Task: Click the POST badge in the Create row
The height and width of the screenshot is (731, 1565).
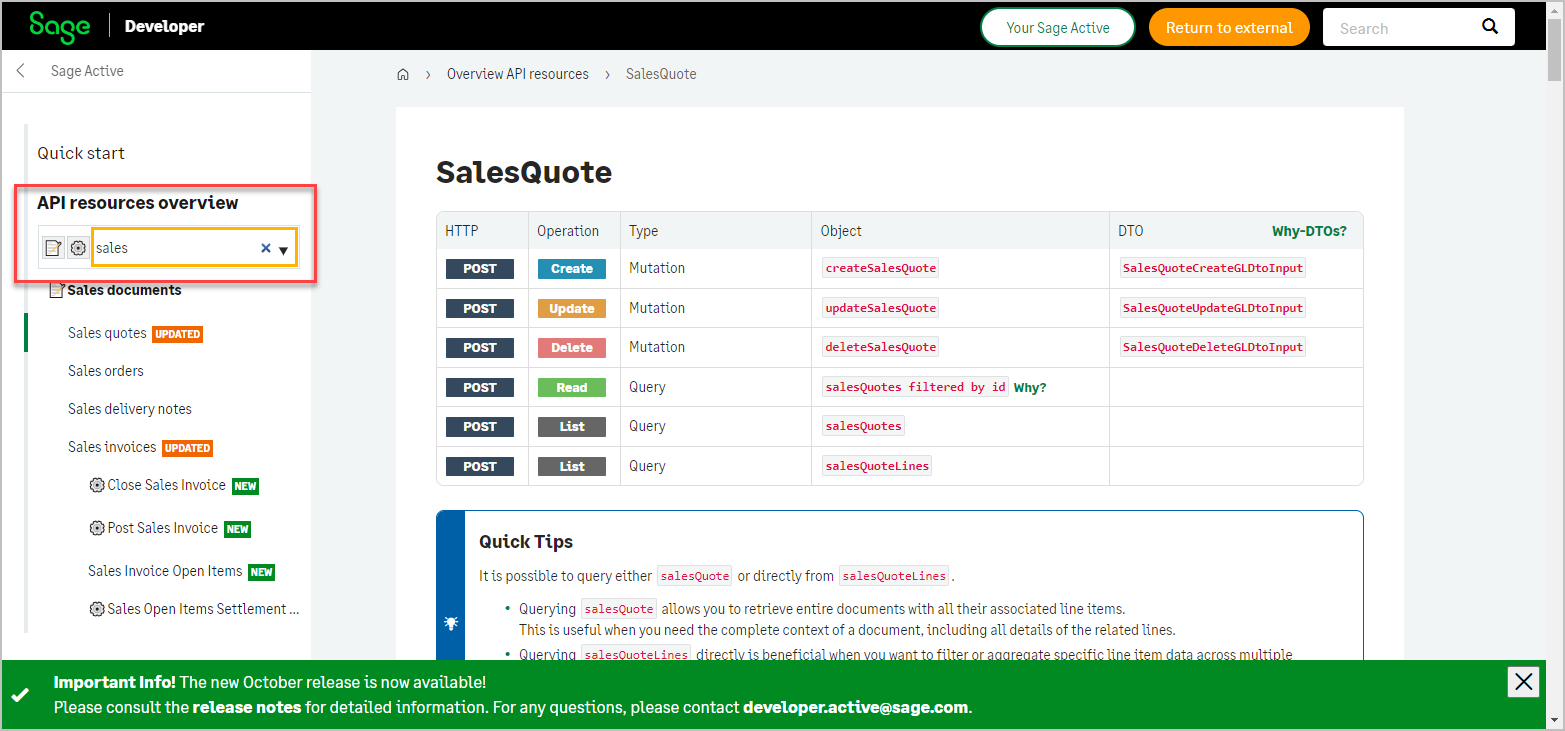Action: [x=480, y=268]
